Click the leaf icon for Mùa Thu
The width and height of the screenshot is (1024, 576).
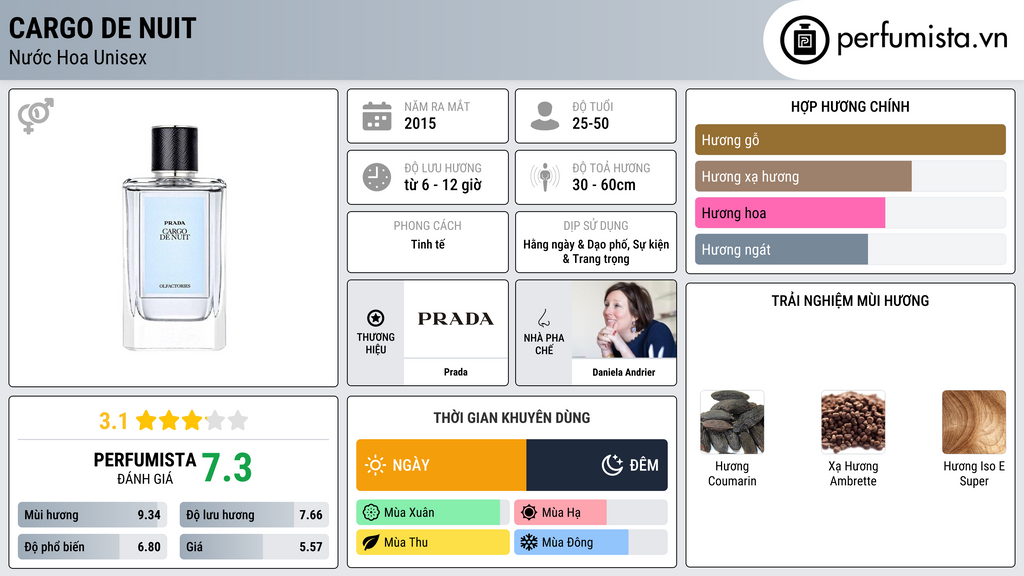[370, 542]
